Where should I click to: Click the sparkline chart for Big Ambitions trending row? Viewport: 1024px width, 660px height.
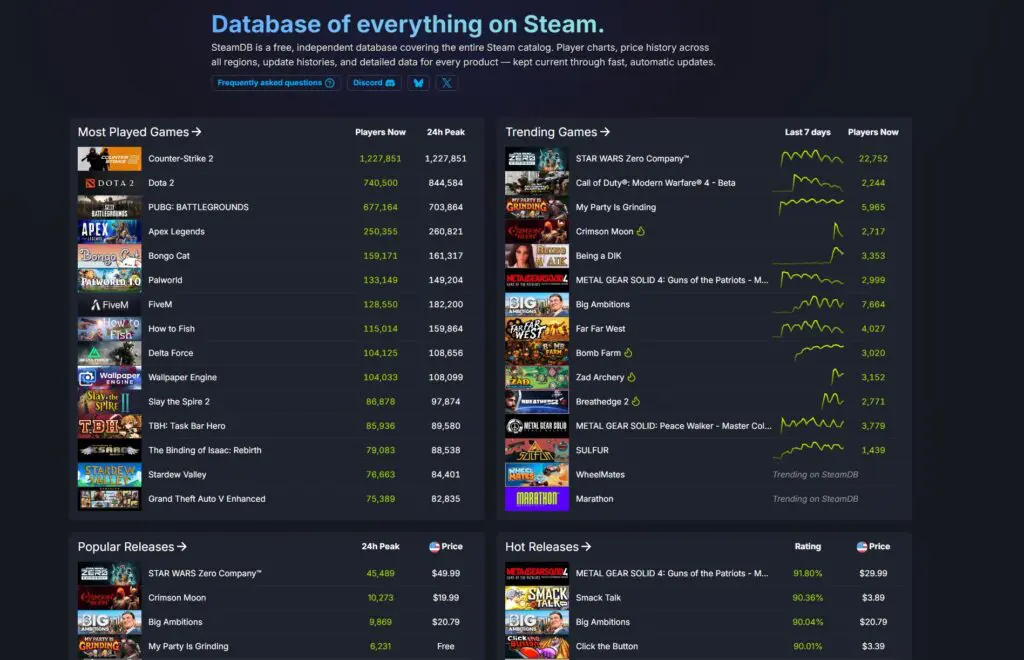click(808, 304)
